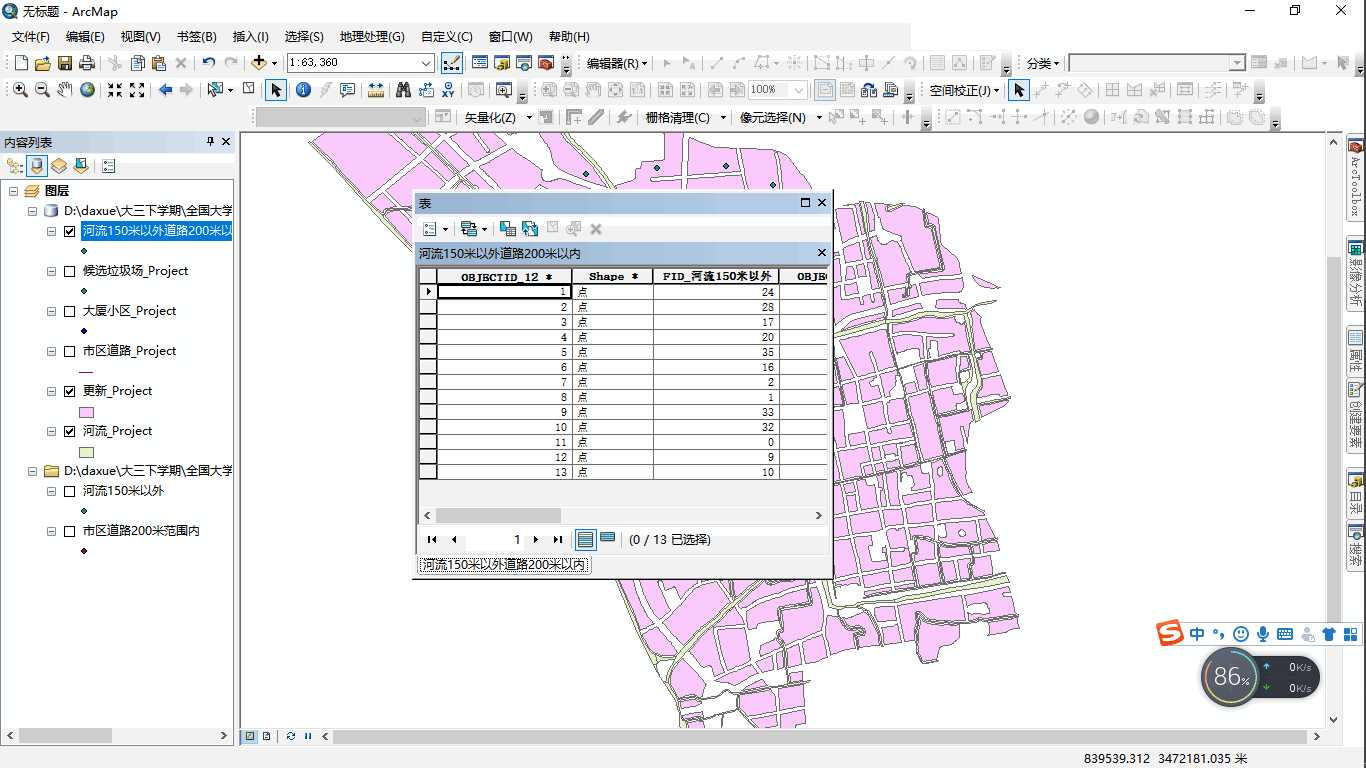Check the 市区道路_Project layer

tap(69, 351)
